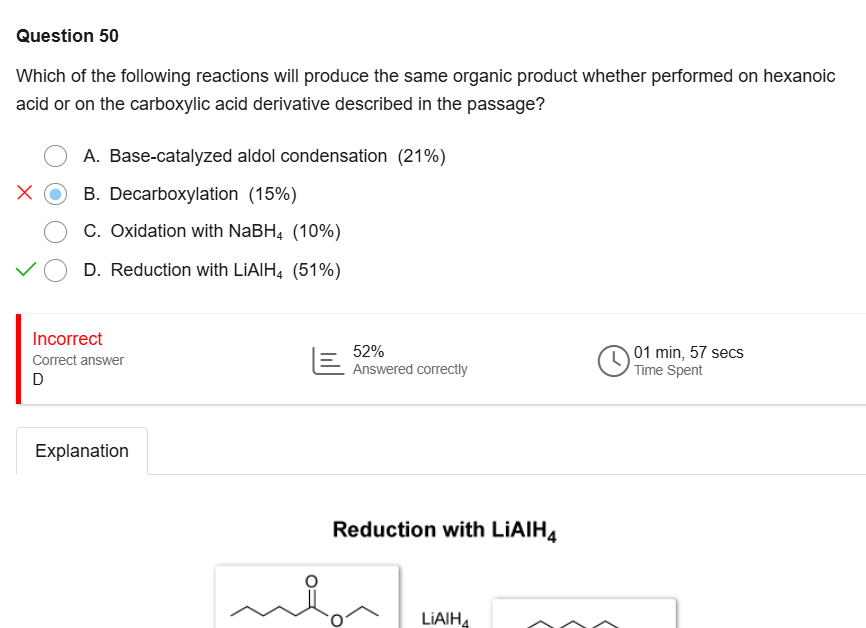
Task: Click the 'Correct answer D' text
Action: 78,369
